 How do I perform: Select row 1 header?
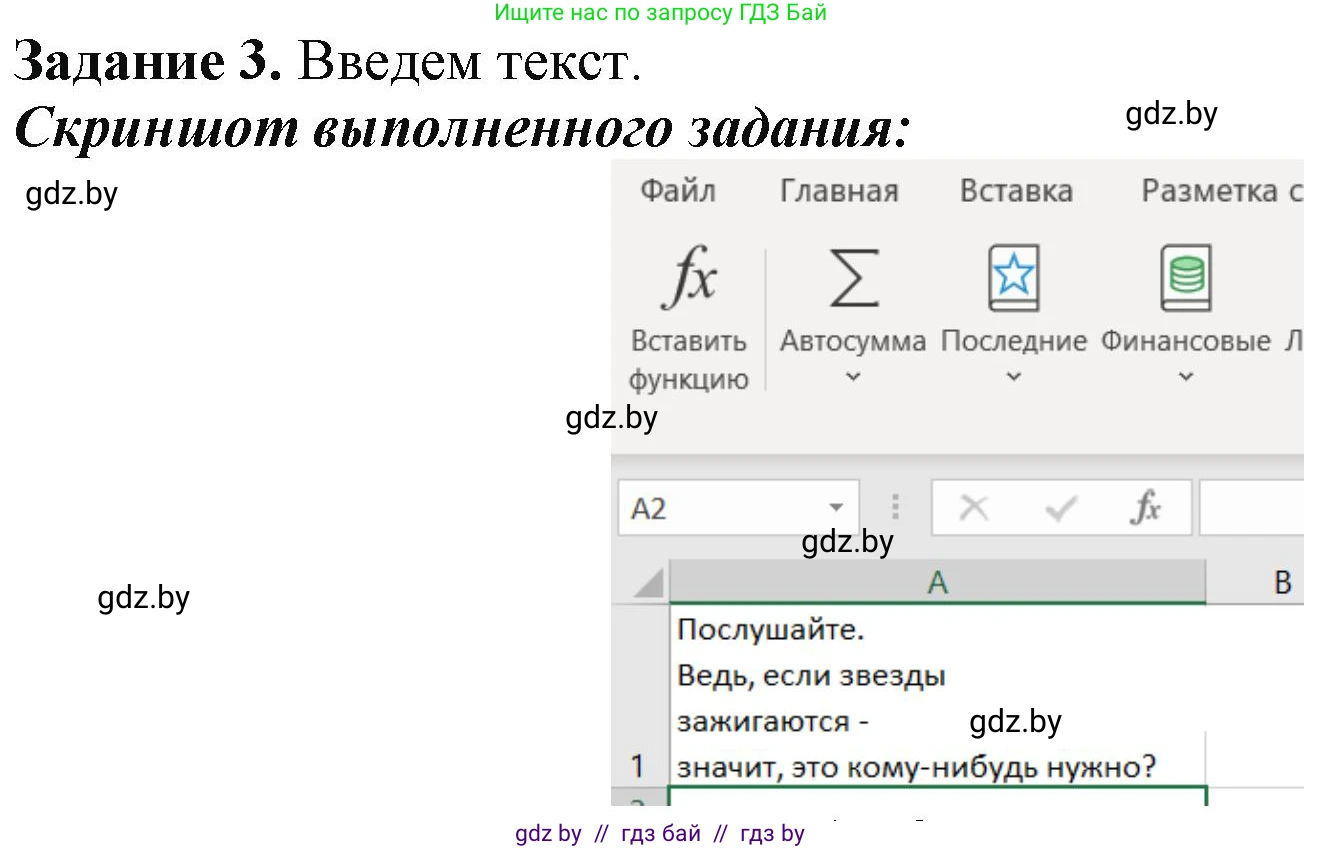639,765
